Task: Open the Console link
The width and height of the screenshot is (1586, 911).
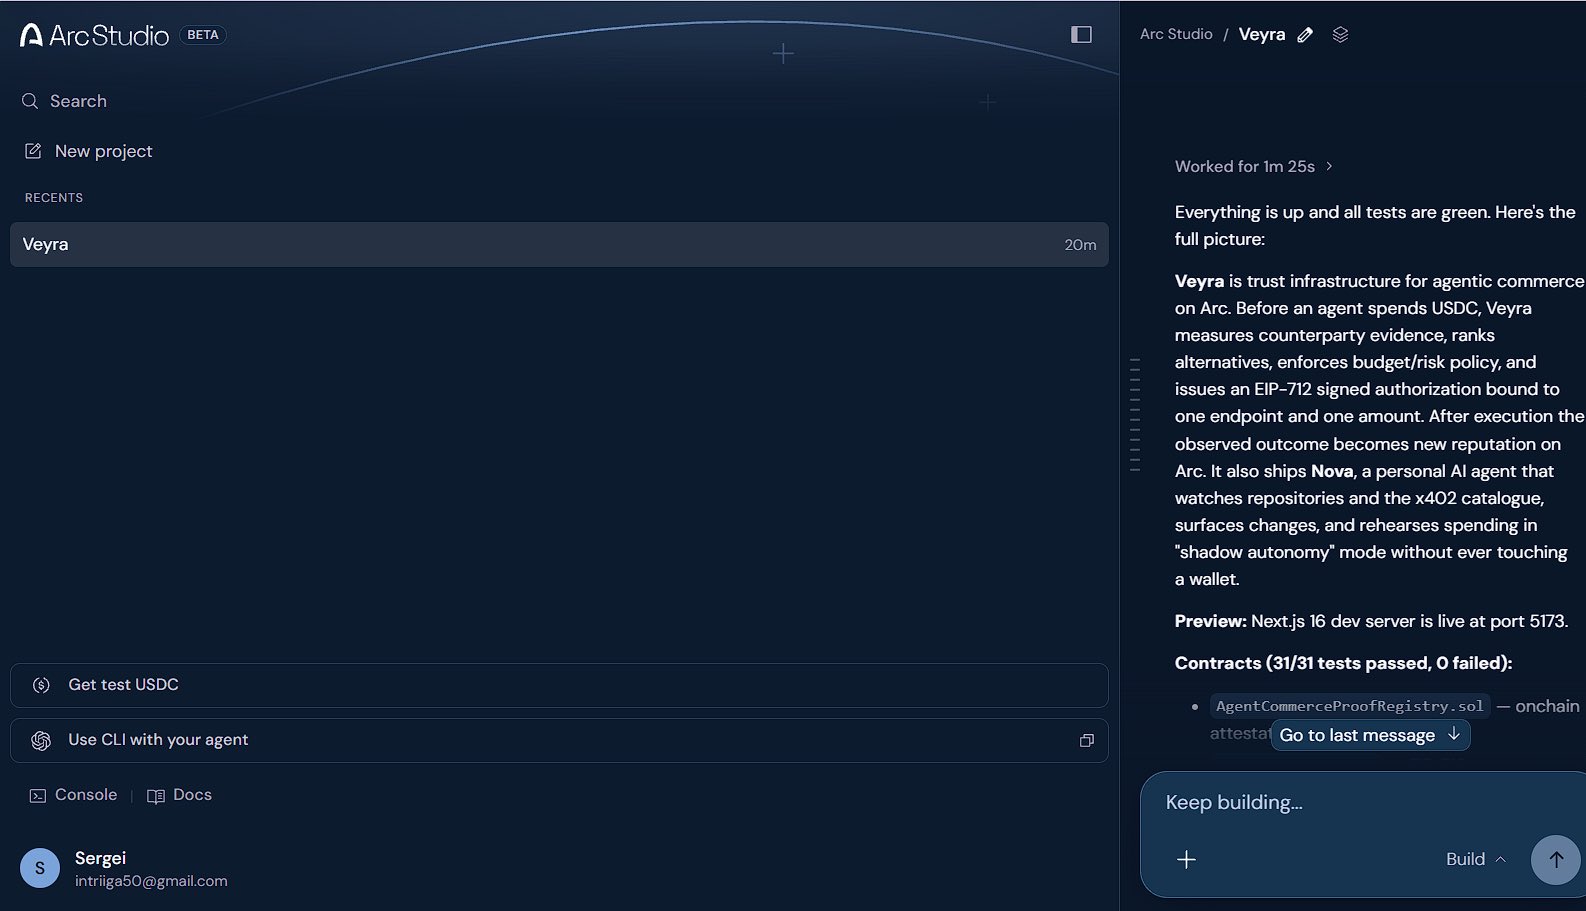Action: [x=73, y=795]
